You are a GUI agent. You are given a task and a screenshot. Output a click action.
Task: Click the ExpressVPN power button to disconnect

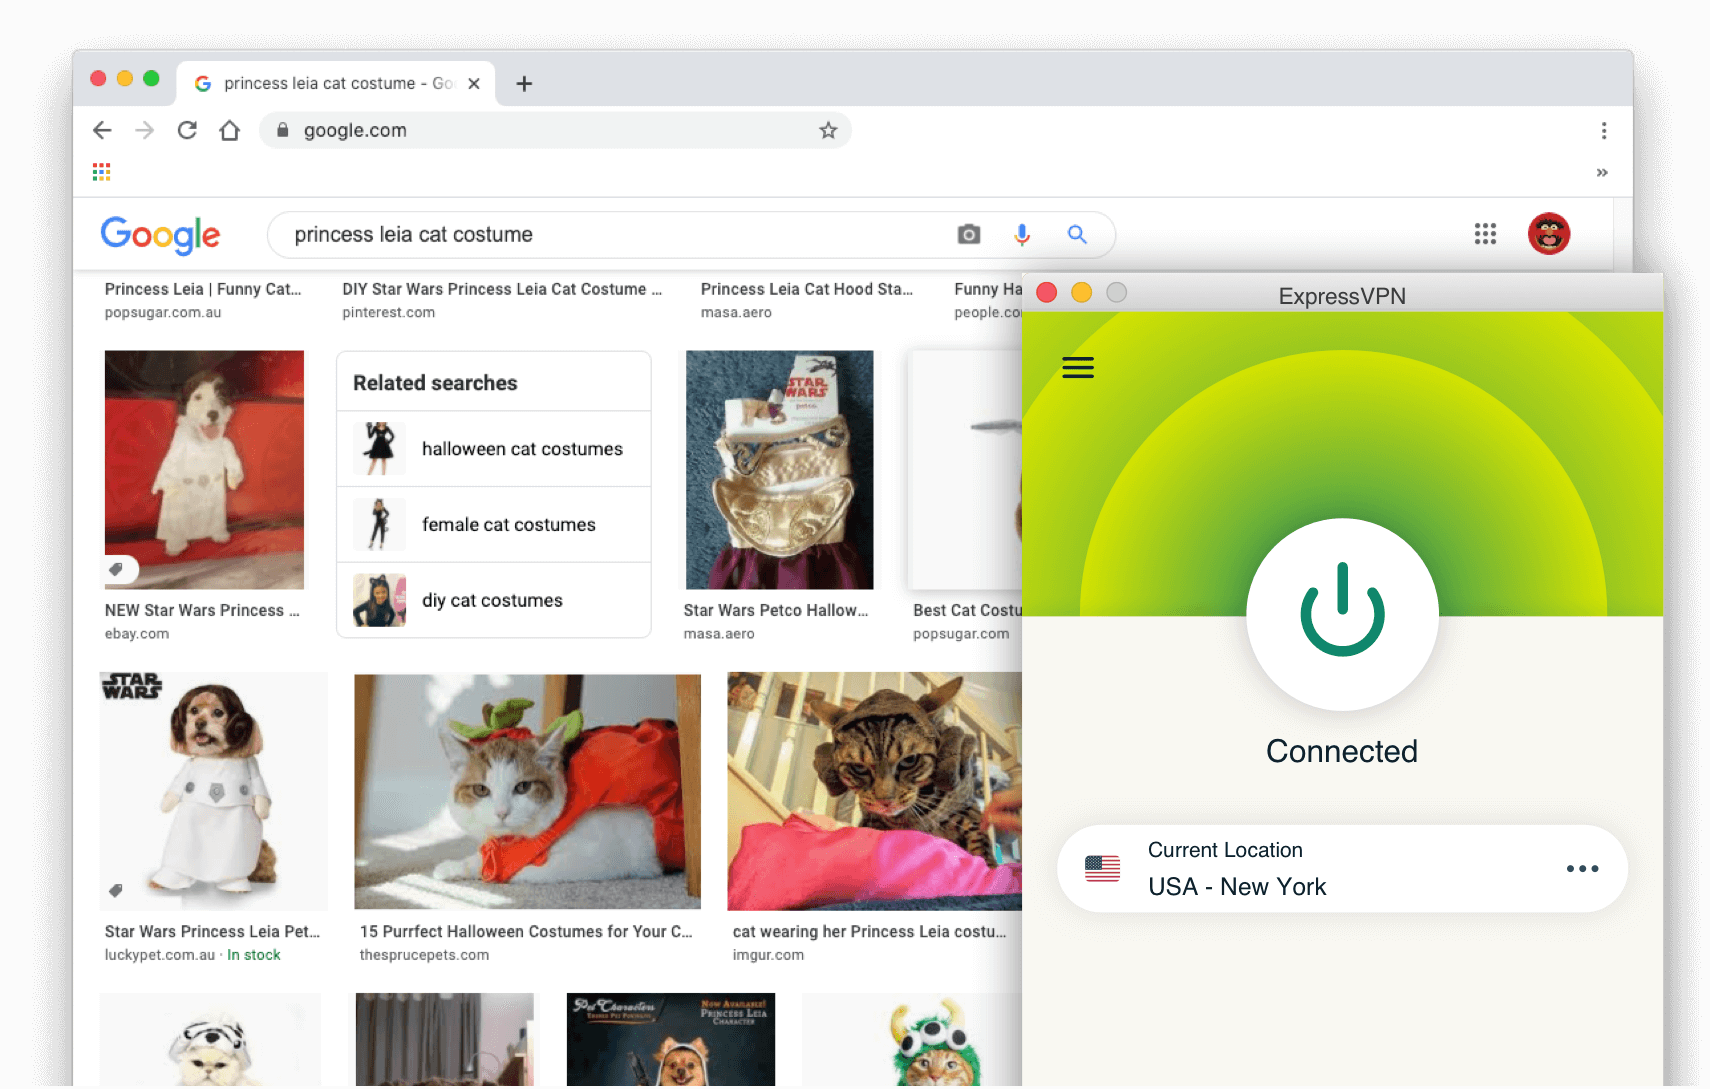pyautogui.click(x=1342, y=616)
